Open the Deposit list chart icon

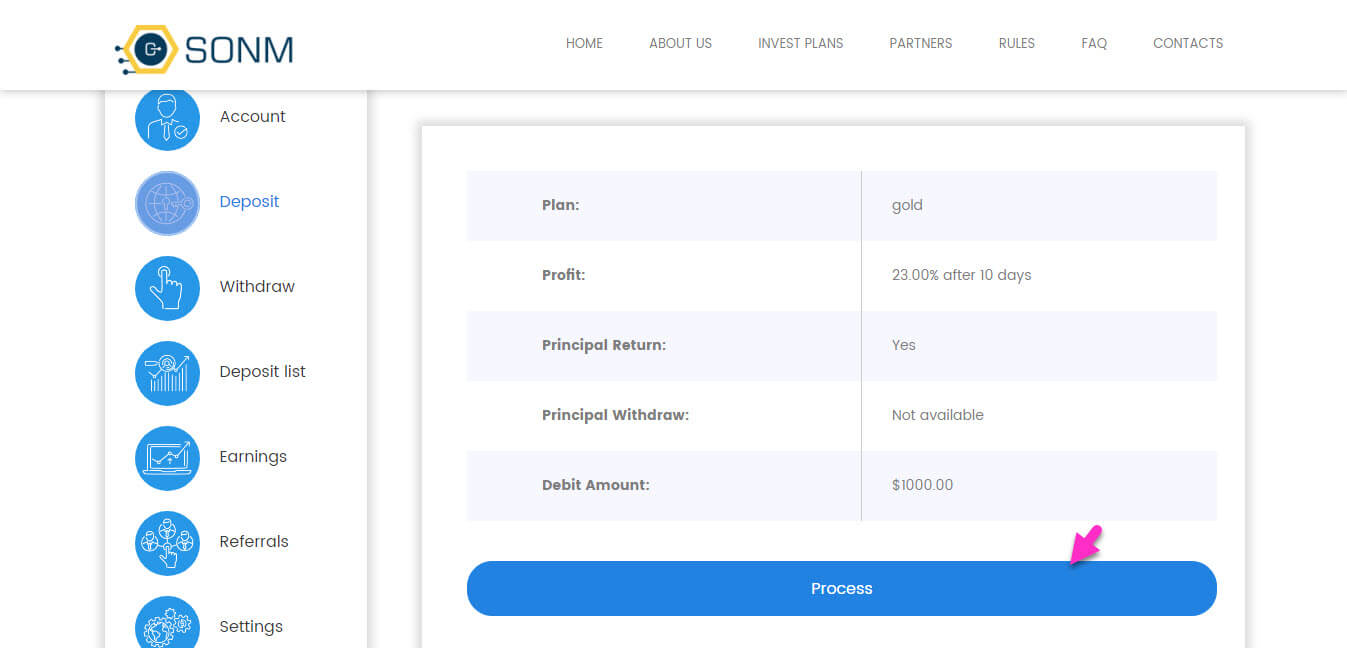point(167,371)
